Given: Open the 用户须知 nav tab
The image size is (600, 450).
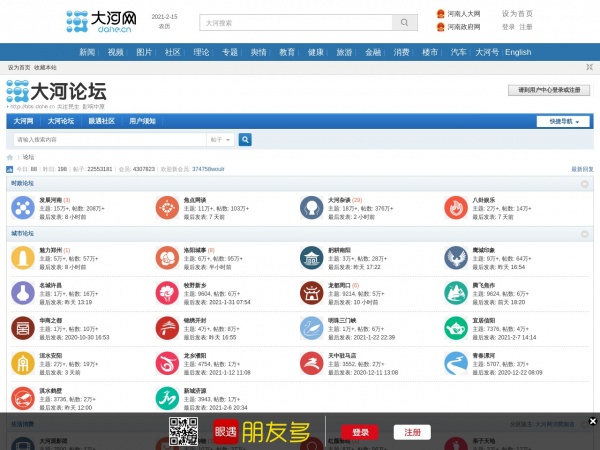Looking at the screenshot, I should (x=142, y=121).
